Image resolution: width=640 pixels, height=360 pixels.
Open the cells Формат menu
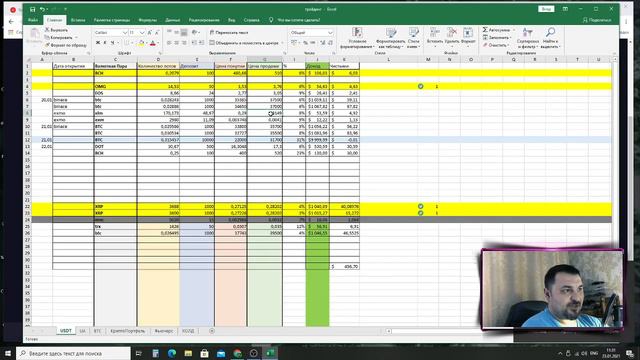click(468, 37)
